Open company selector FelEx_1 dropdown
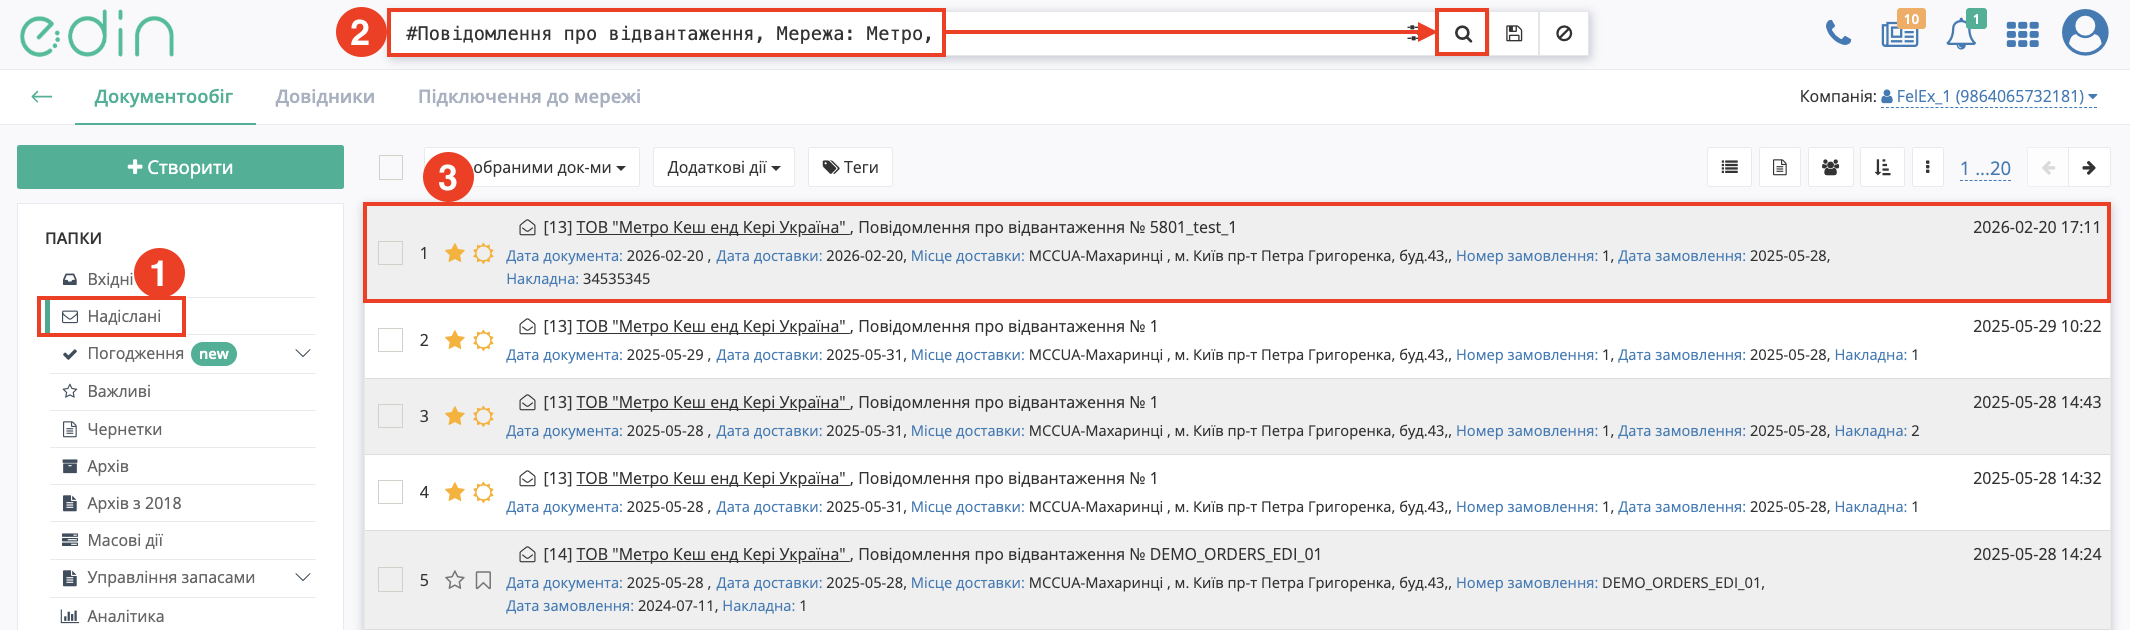This screenshot has height=630, width=2130. (x=1989, y=96)
